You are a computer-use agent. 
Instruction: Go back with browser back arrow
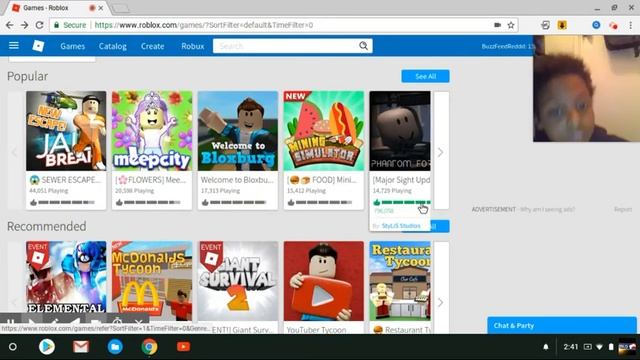[x=10, y=25]
